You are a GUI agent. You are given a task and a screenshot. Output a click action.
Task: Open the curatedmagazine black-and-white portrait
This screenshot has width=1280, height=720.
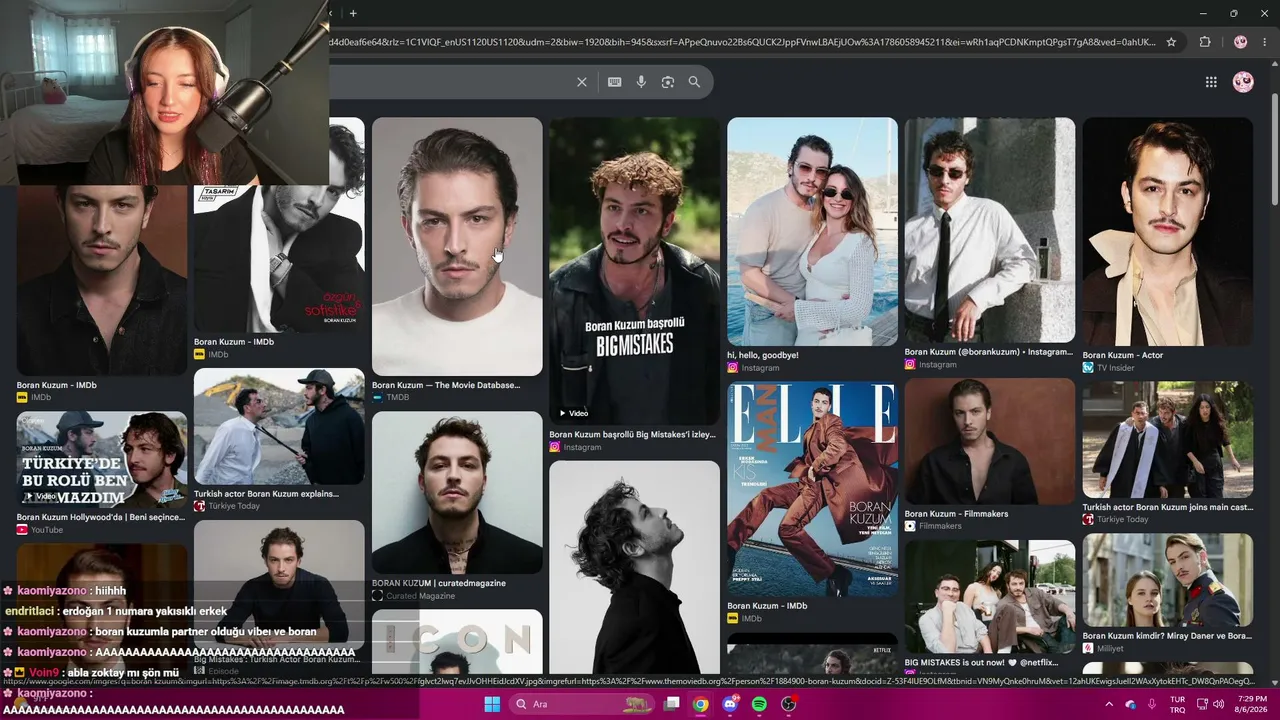pos(457,493)
